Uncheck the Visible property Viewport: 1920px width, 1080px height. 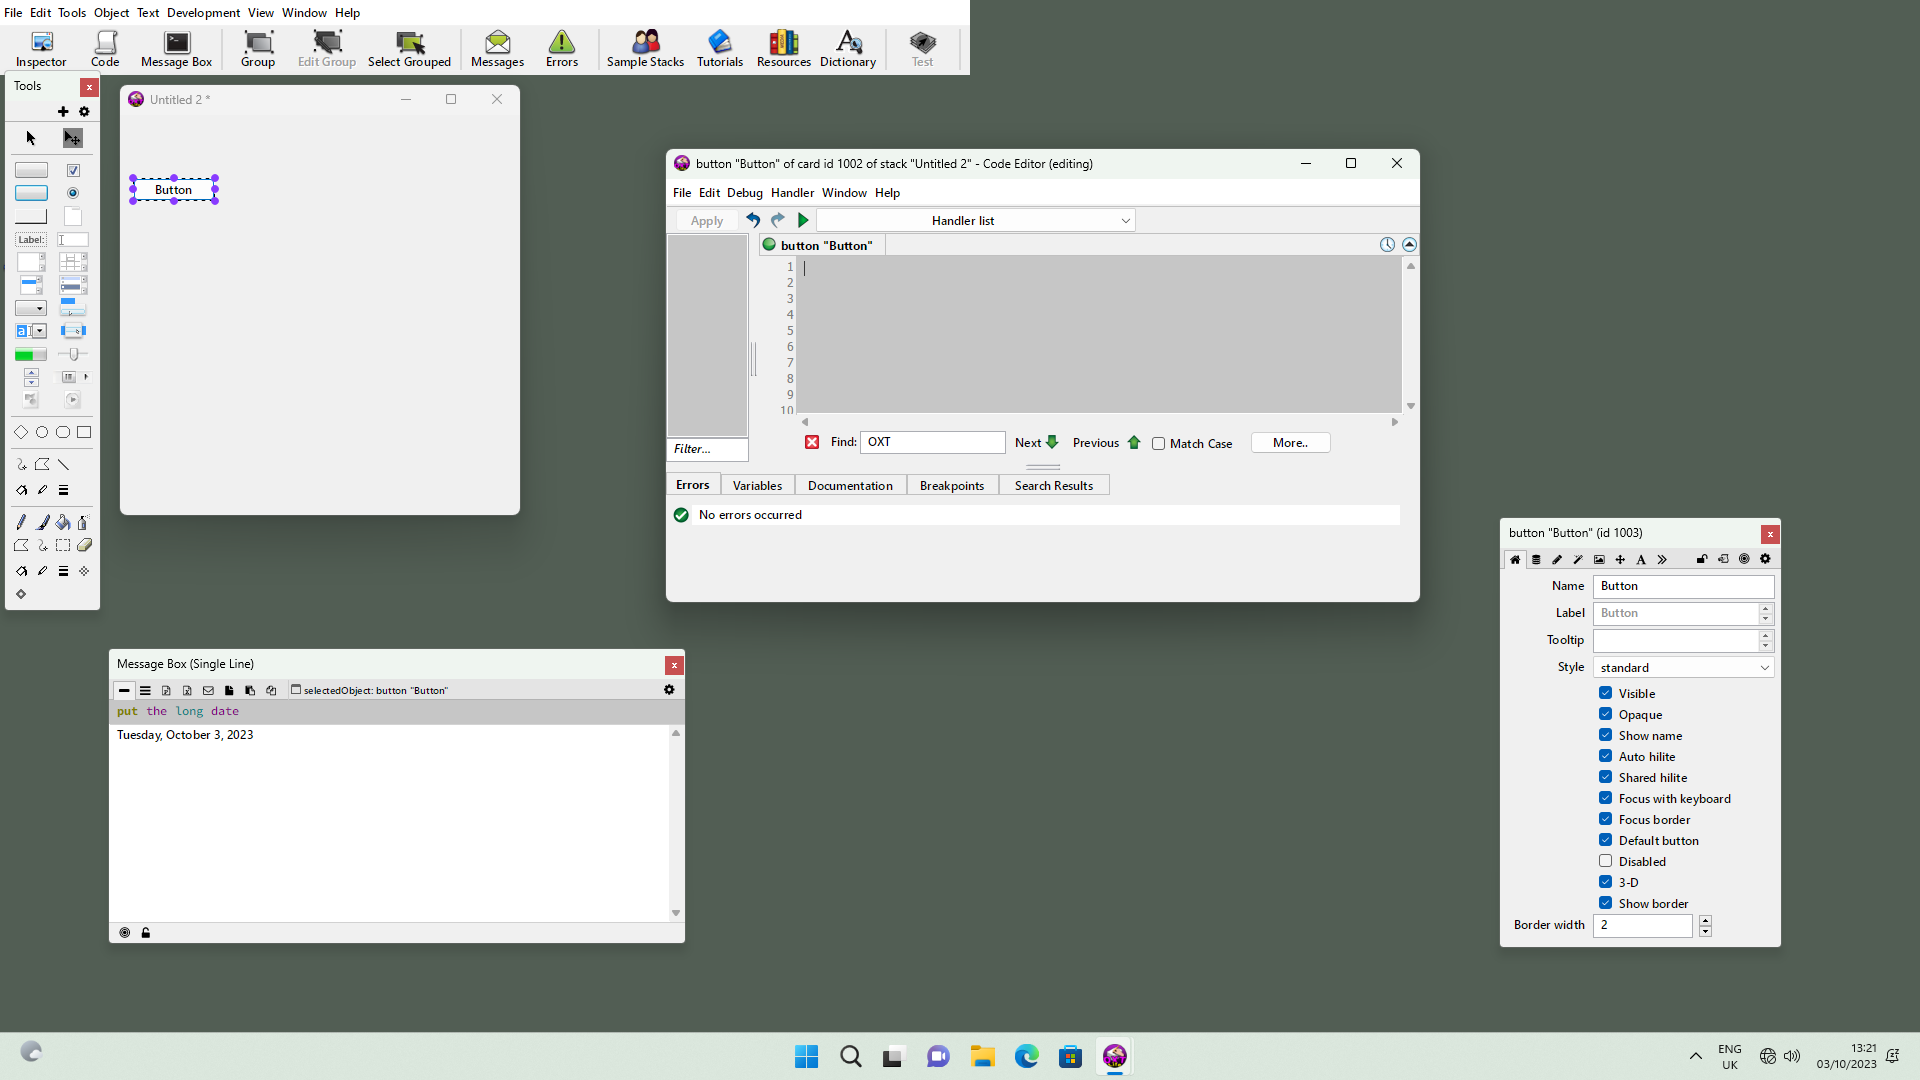[x=1605, y=693]
